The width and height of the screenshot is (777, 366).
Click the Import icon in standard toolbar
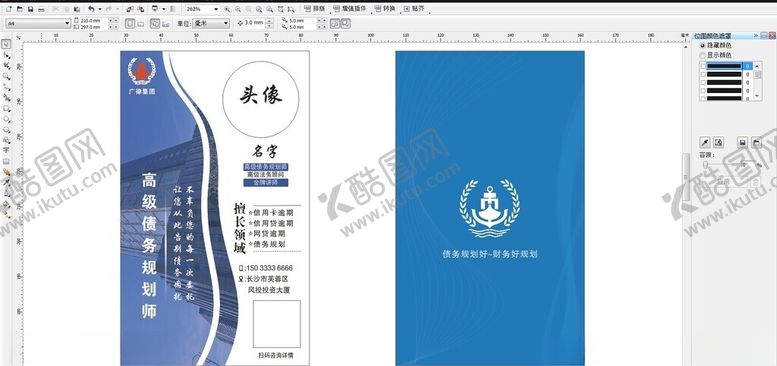click(x=129, y=9)
